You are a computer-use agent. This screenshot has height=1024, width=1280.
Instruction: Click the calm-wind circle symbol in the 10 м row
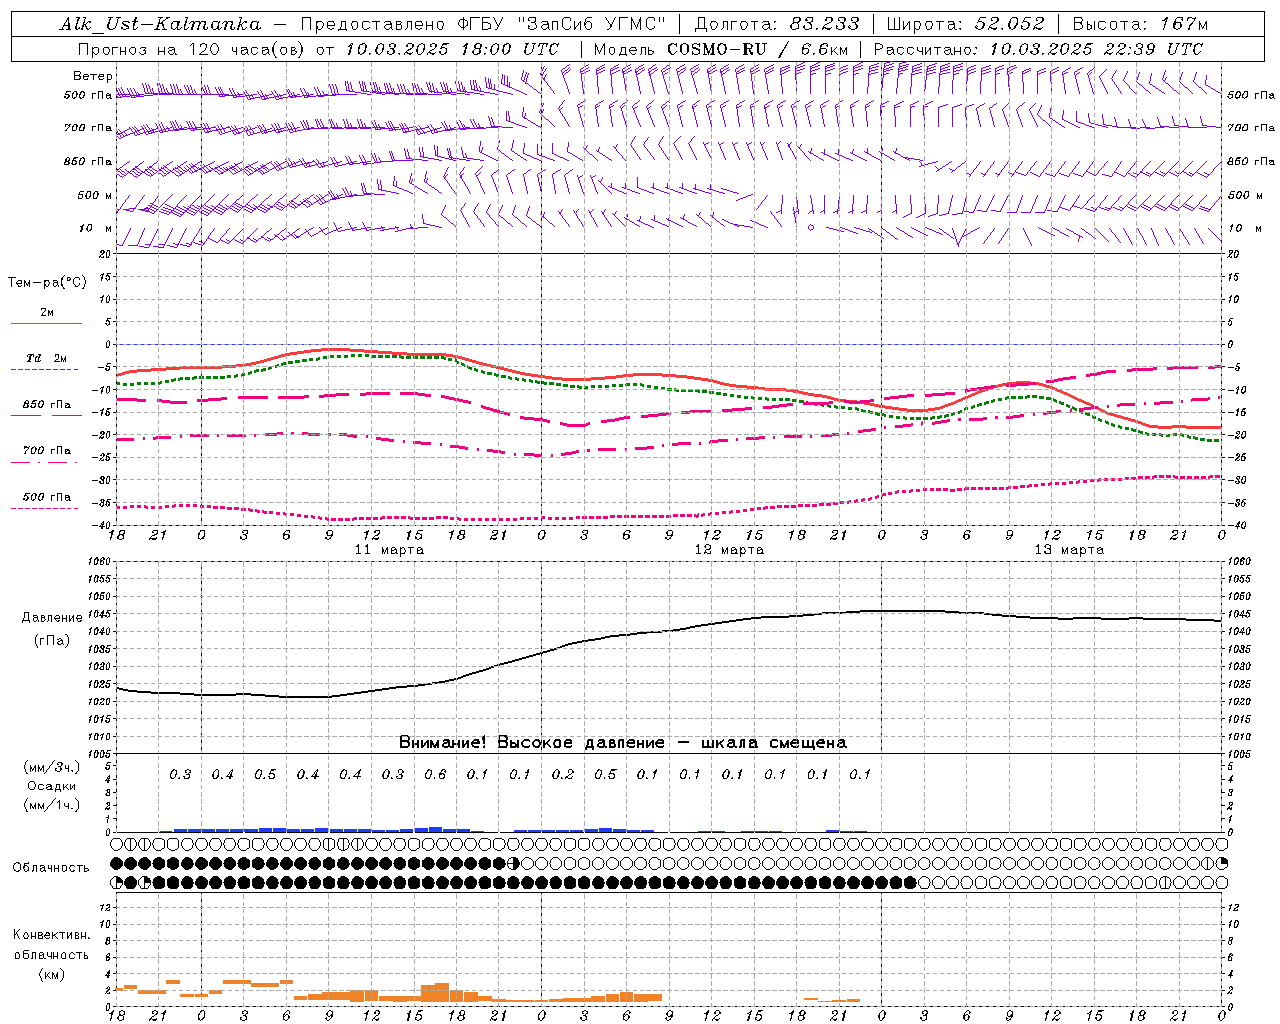811,228
